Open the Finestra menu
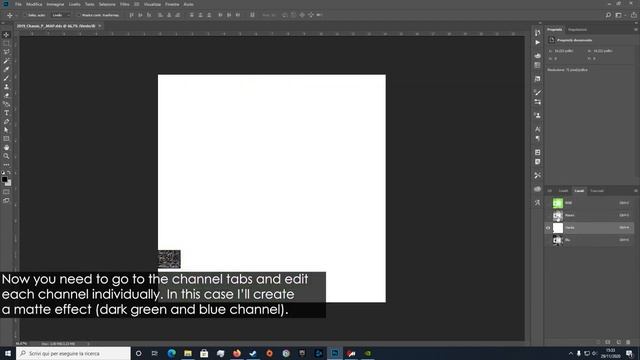The height and width of the screenshot is (360, 640). coord(172,4)
